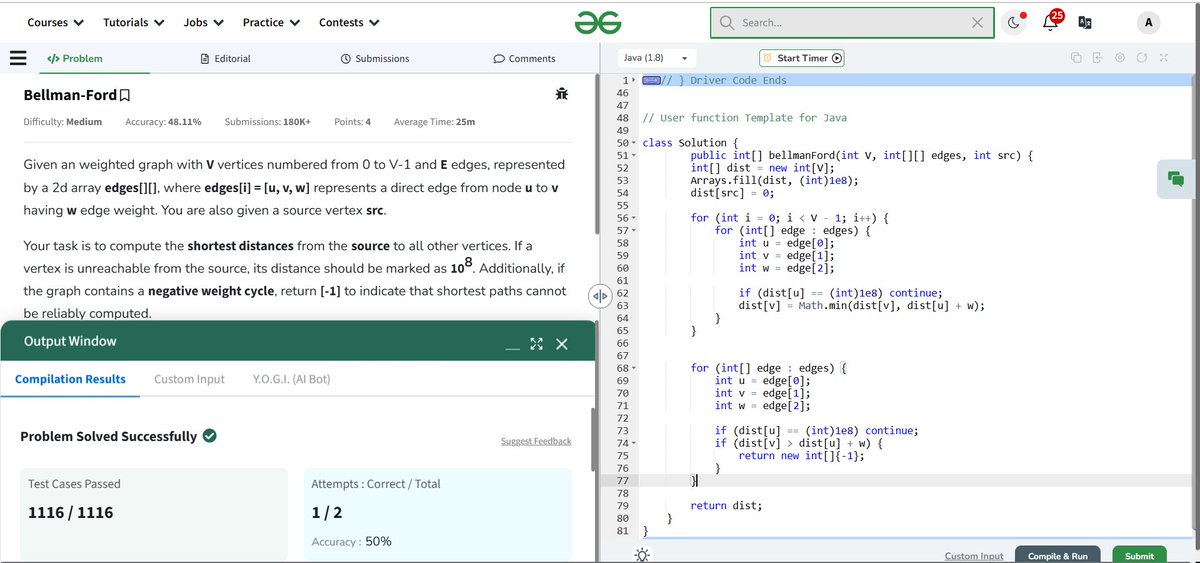Click Suggest Feedback link

coord(536,441)
